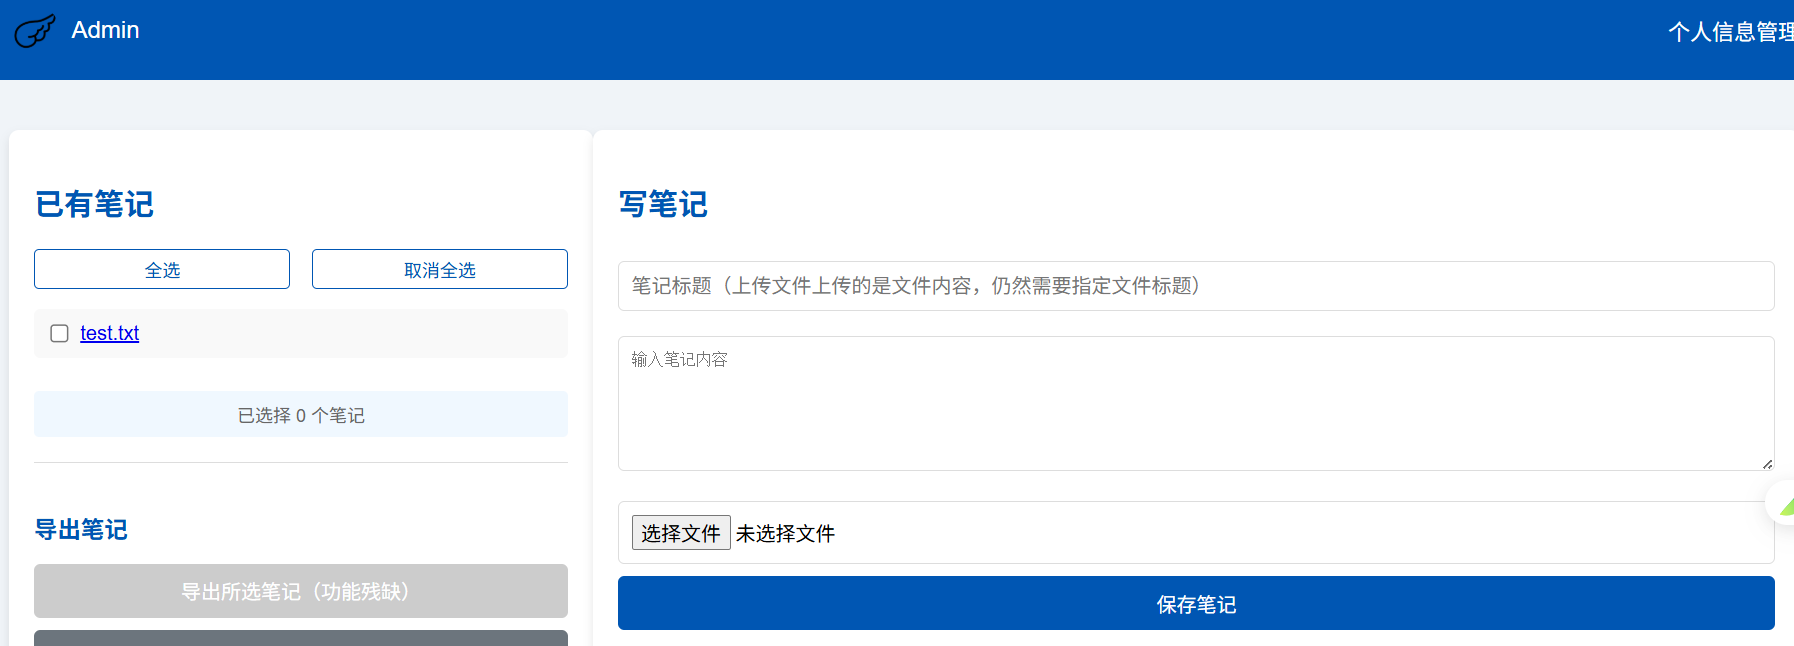
Task: Click the green floating icon at right edge
Action: pyautogui.click(x=1783, y=503)
